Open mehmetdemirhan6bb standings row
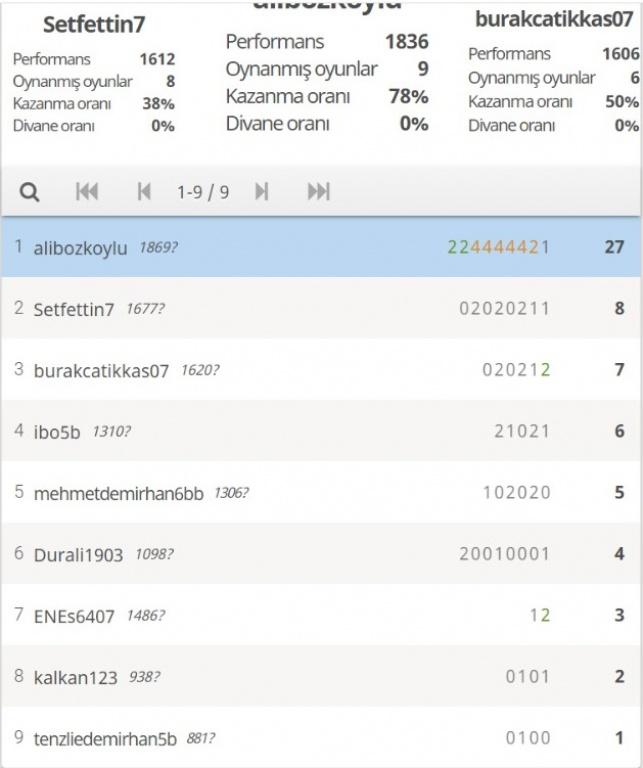Screen dimensions: 643x768 tap(118, 493)
